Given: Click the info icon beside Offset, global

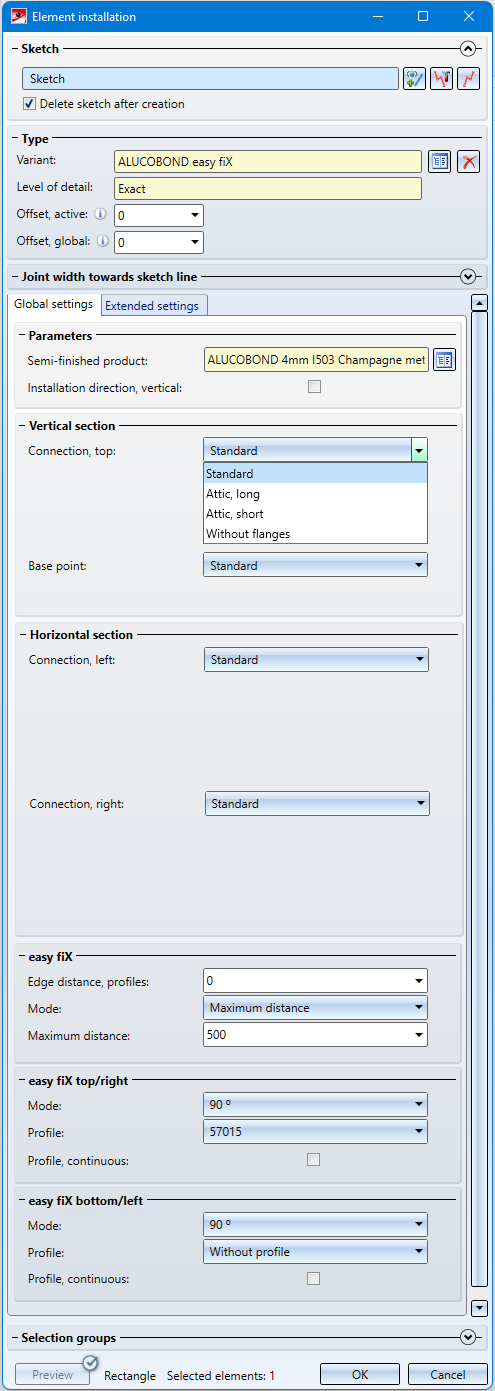Looking at the screenshot, I should 100,241.
